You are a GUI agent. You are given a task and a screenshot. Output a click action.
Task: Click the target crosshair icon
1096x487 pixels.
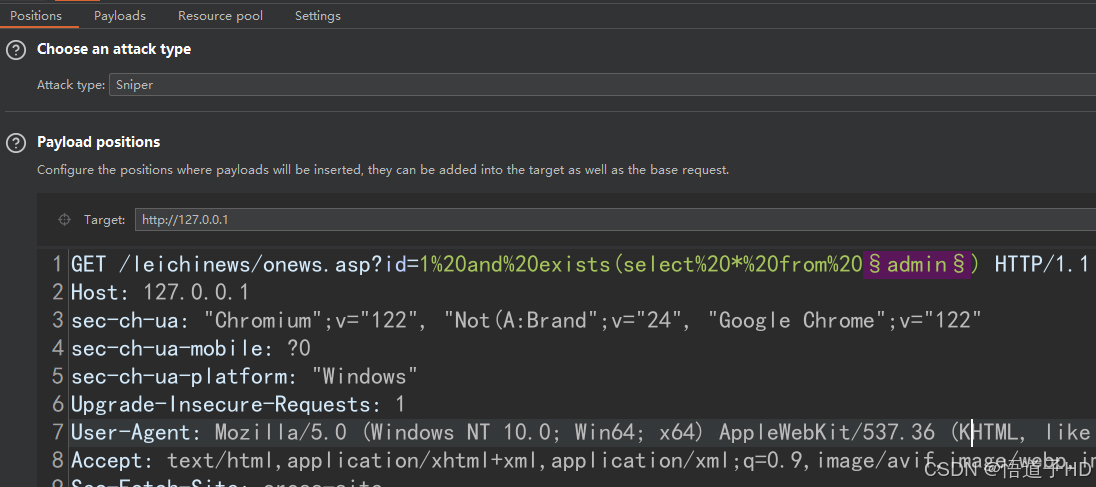[64, 219]
